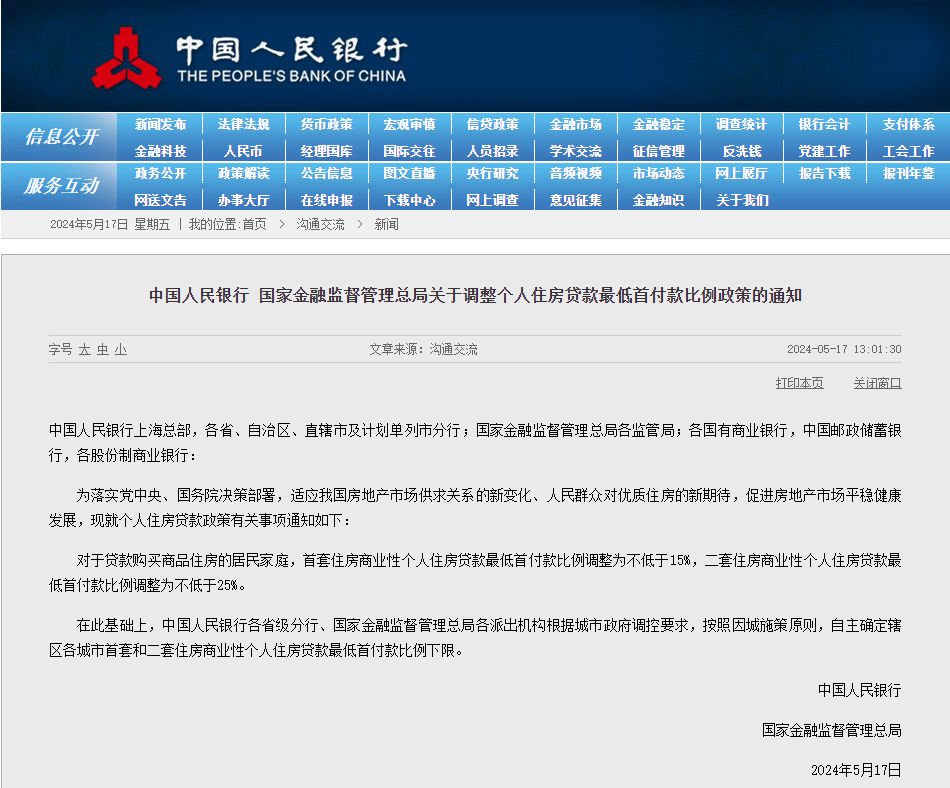Open 政策解读 page
The width and height of the screenshot is (950, 788).
click(243, 173)
